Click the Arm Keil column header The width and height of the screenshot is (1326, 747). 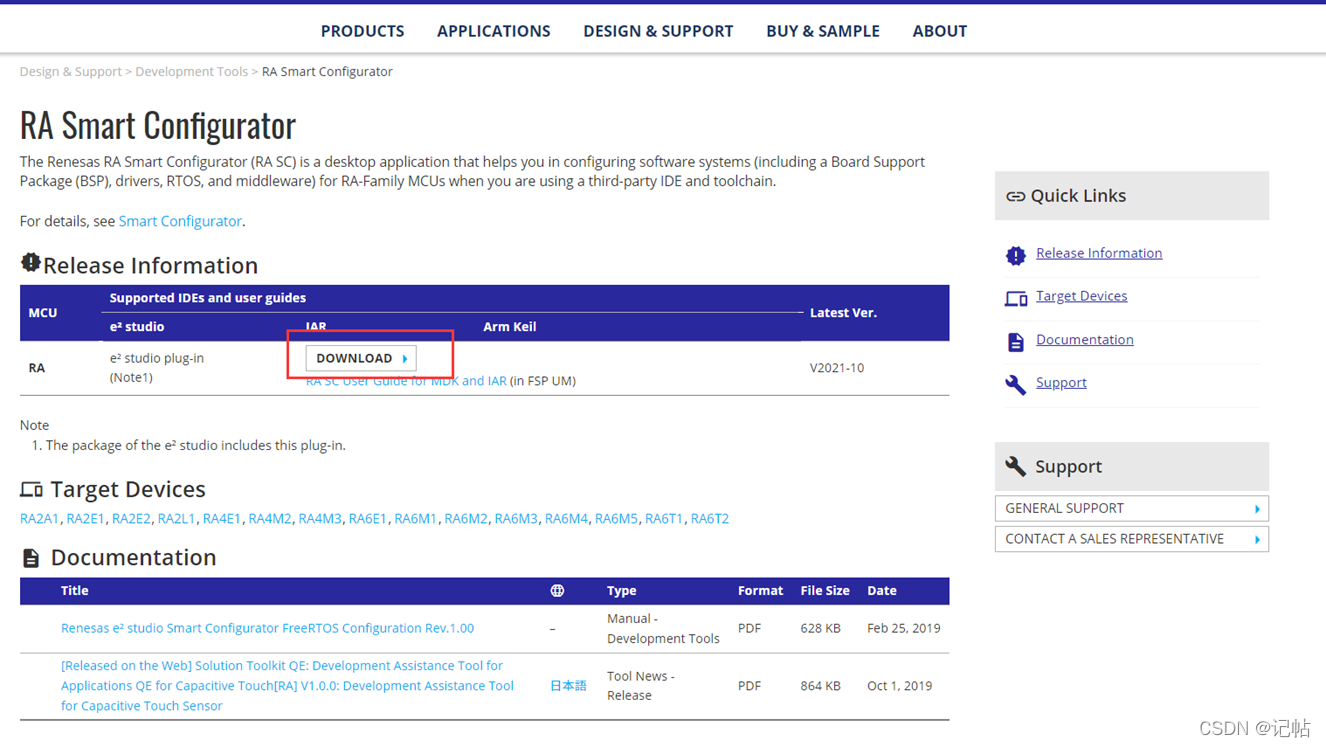coord(510,327)
